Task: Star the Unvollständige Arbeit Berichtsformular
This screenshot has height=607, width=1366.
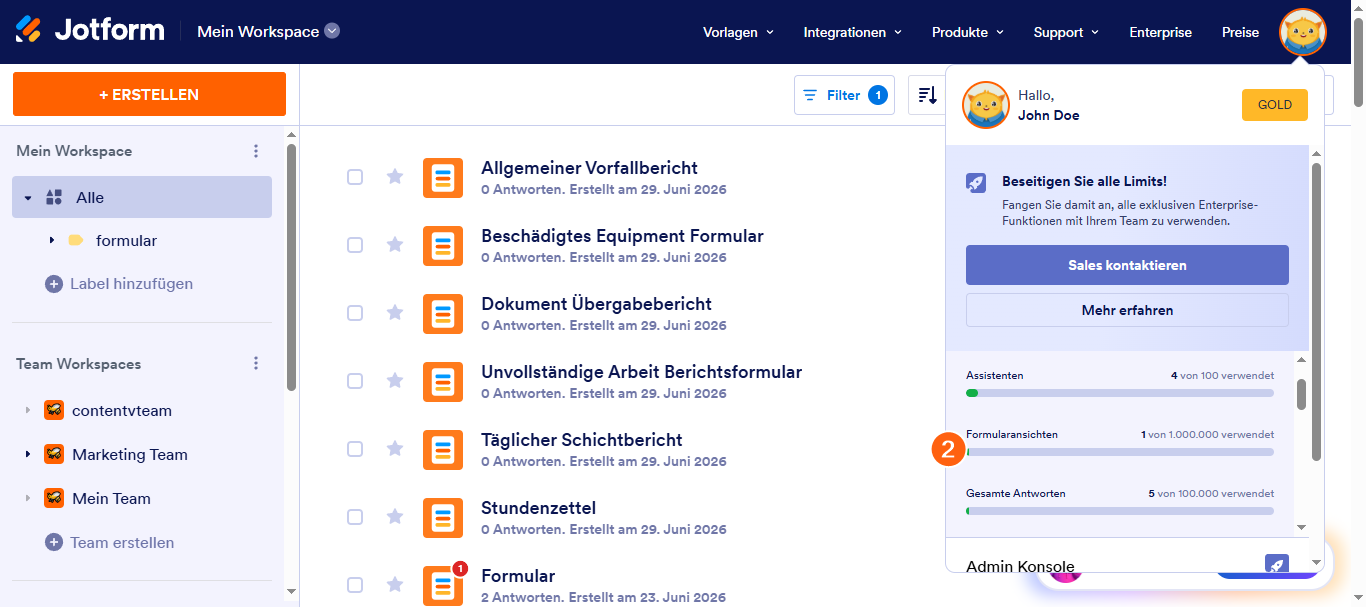Action: tap(395, 381)
